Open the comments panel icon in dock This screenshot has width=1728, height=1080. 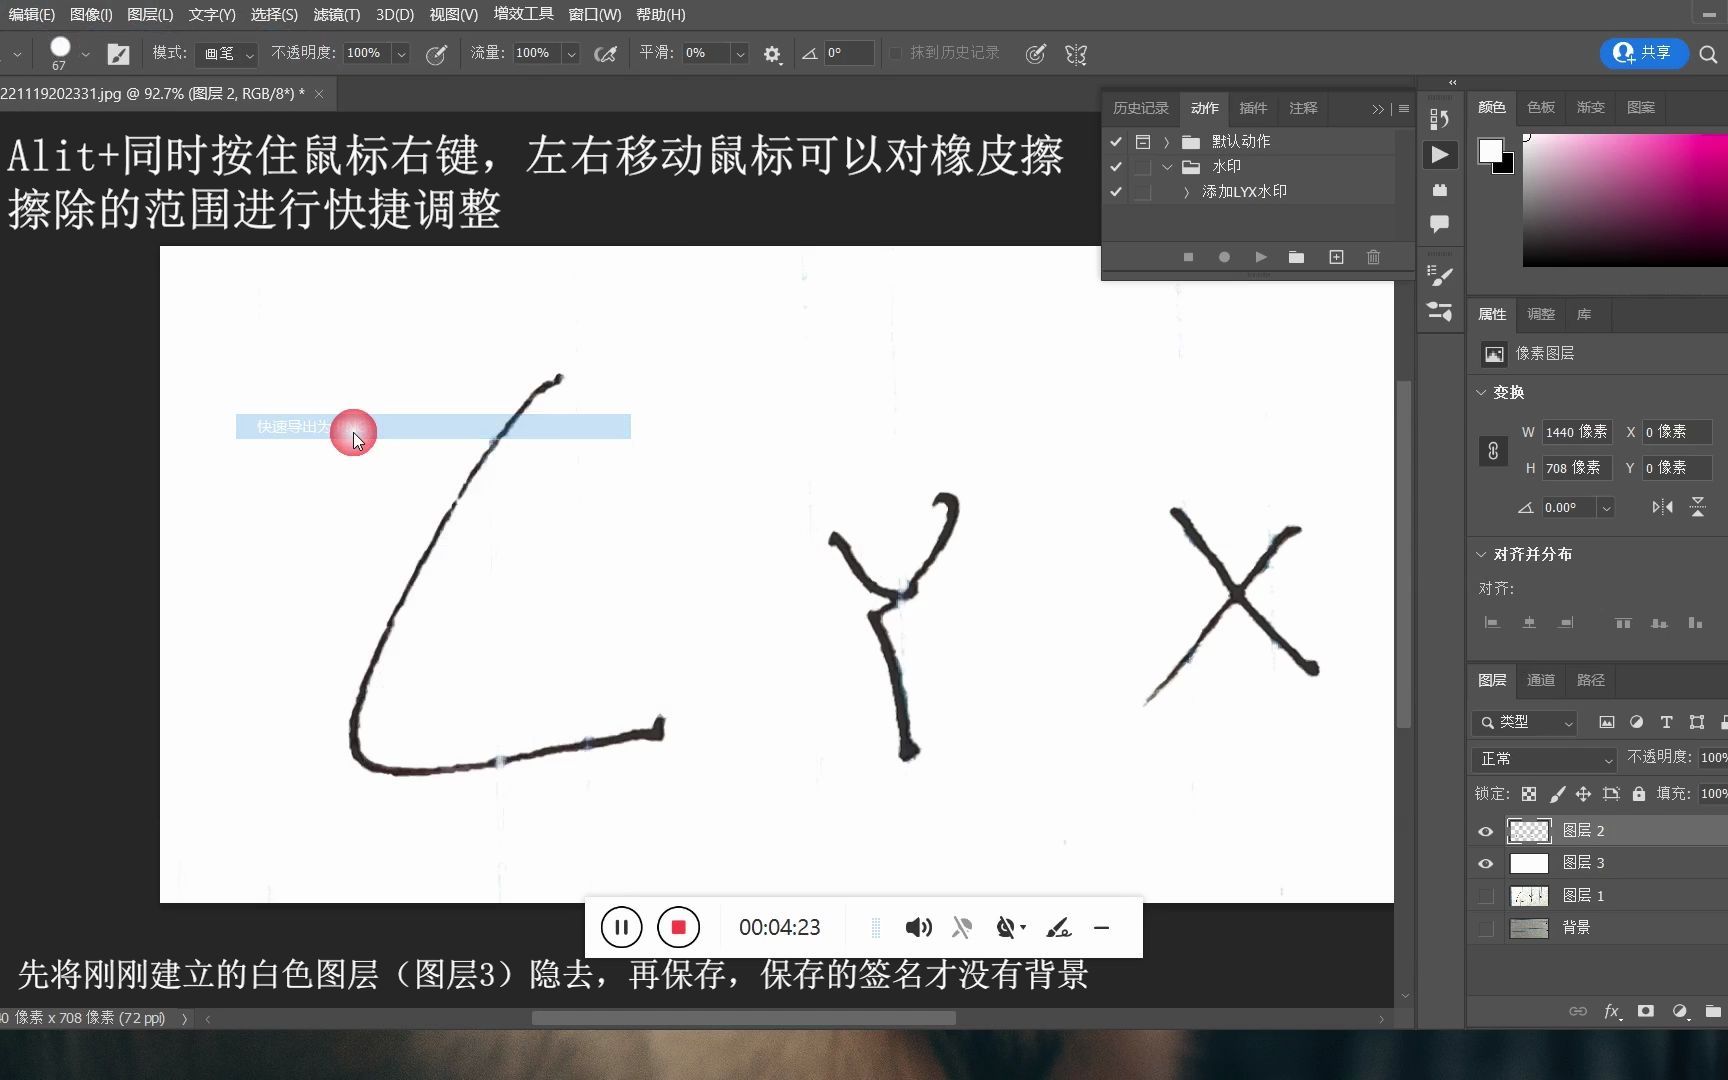pyautogui.click(x=1439, y=223)
